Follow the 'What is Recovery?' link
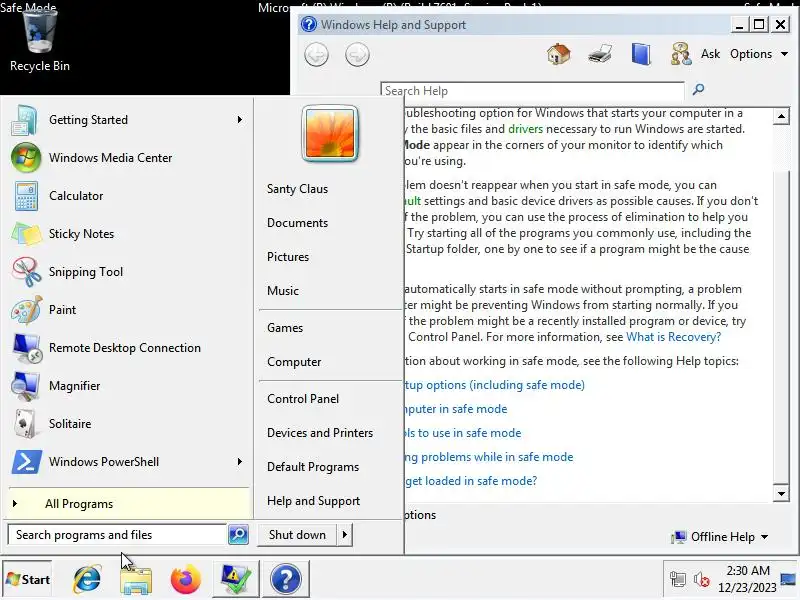This screenshot has width=800, height=600. click(673, 337)
